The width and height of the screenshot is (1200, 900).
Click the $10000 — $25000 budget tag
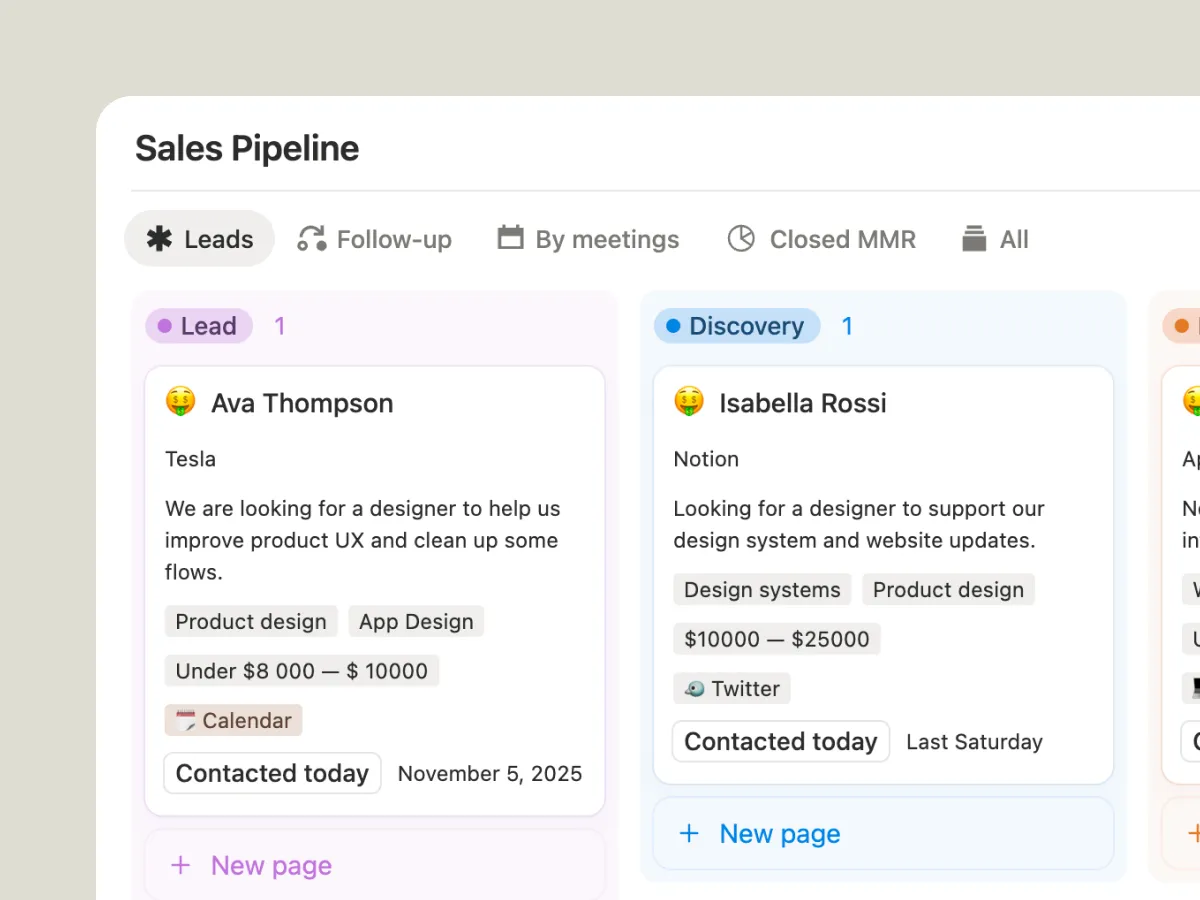click(777, 639)
